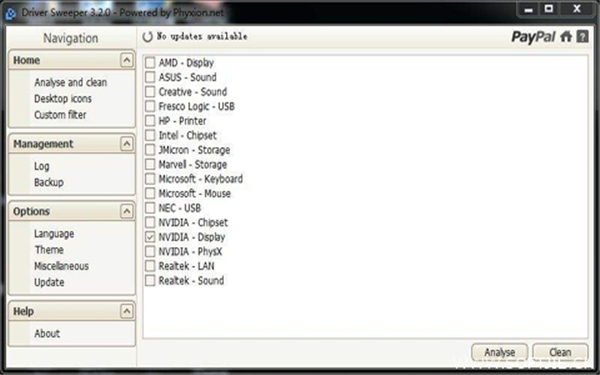Open the Language options
The height and width of the screenshot is (375, 600).
pyautogui.click(x=54, y=234)
